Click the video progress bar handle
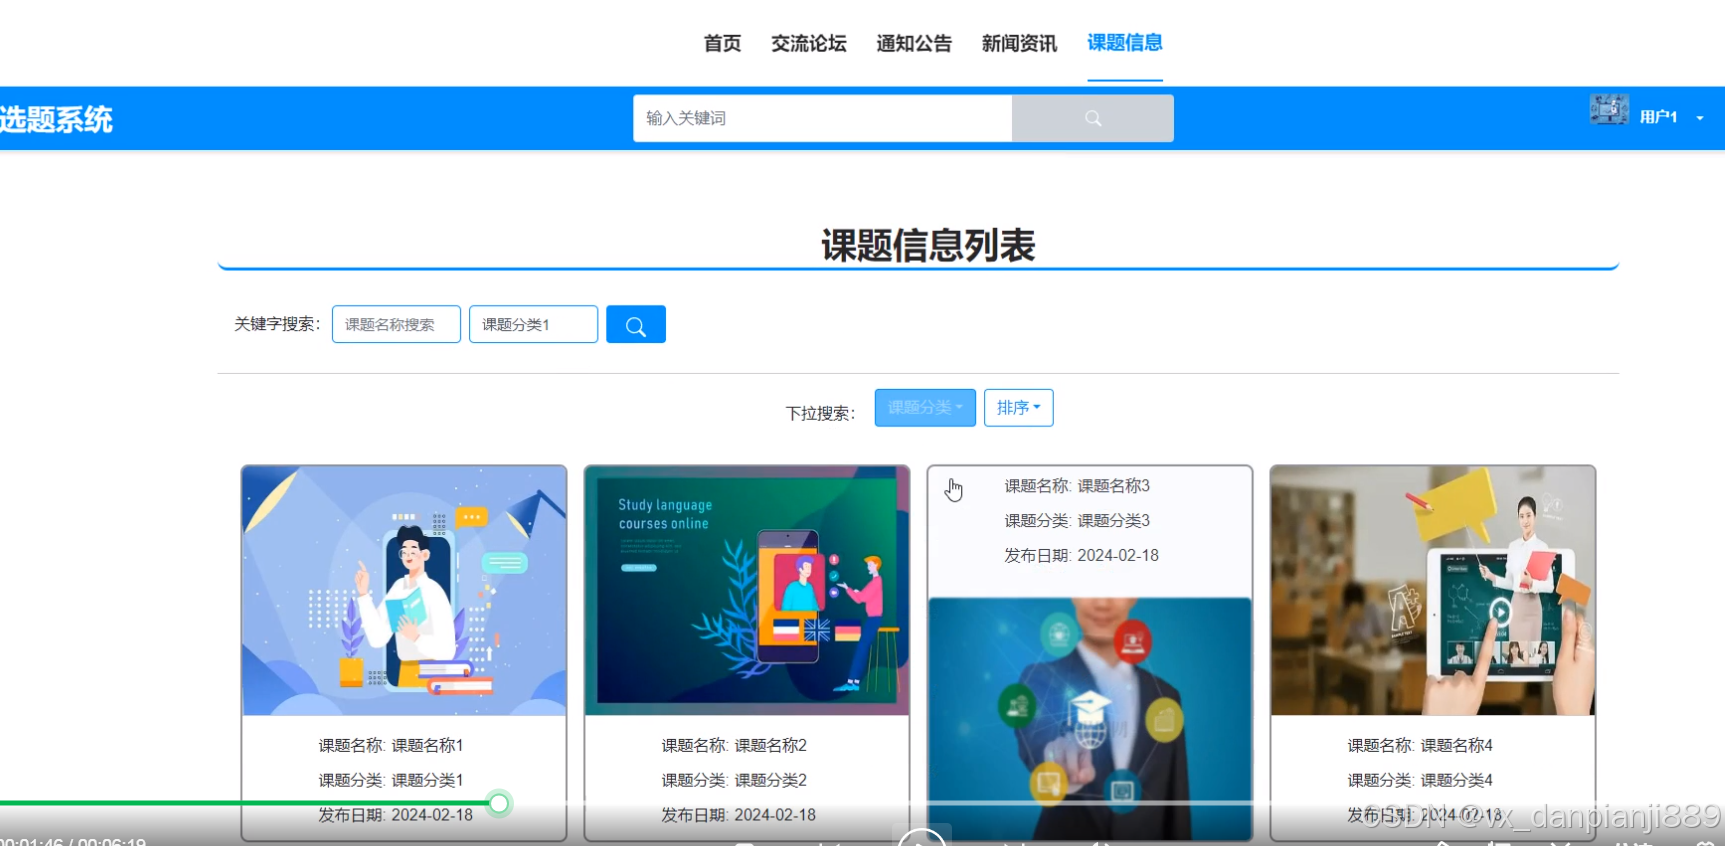 coord(499,803)
